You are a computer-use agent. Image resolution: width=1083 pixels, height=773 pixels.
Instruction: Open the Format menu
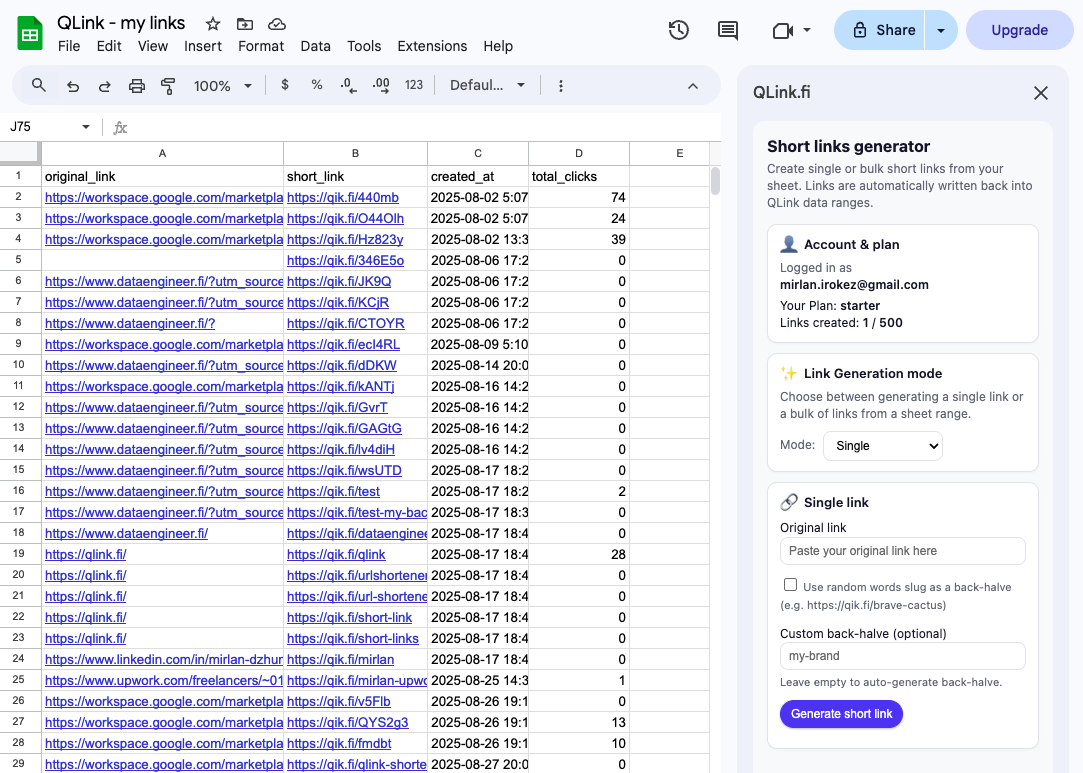coord(261,46)
